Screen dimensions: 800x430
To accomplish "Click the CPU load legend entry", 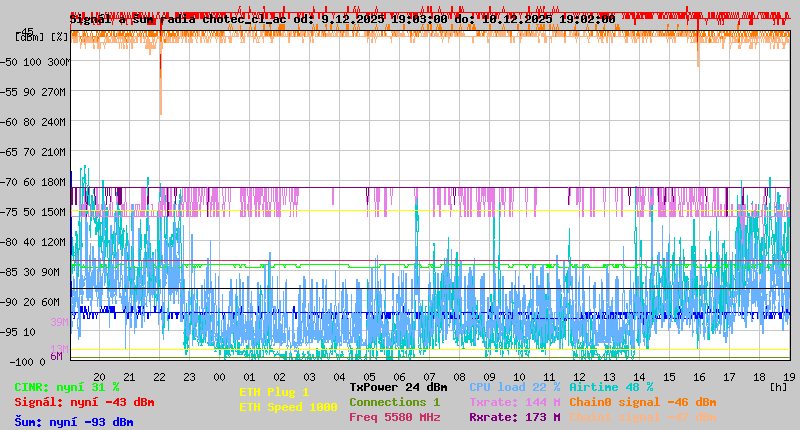I will coord(514,386).
